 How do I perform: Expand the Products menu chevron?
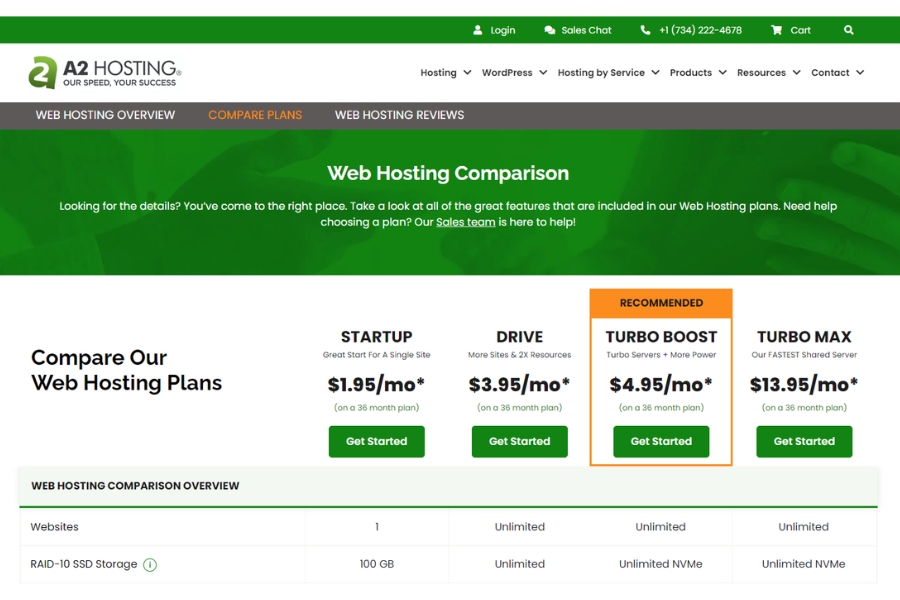click(723, 72)
